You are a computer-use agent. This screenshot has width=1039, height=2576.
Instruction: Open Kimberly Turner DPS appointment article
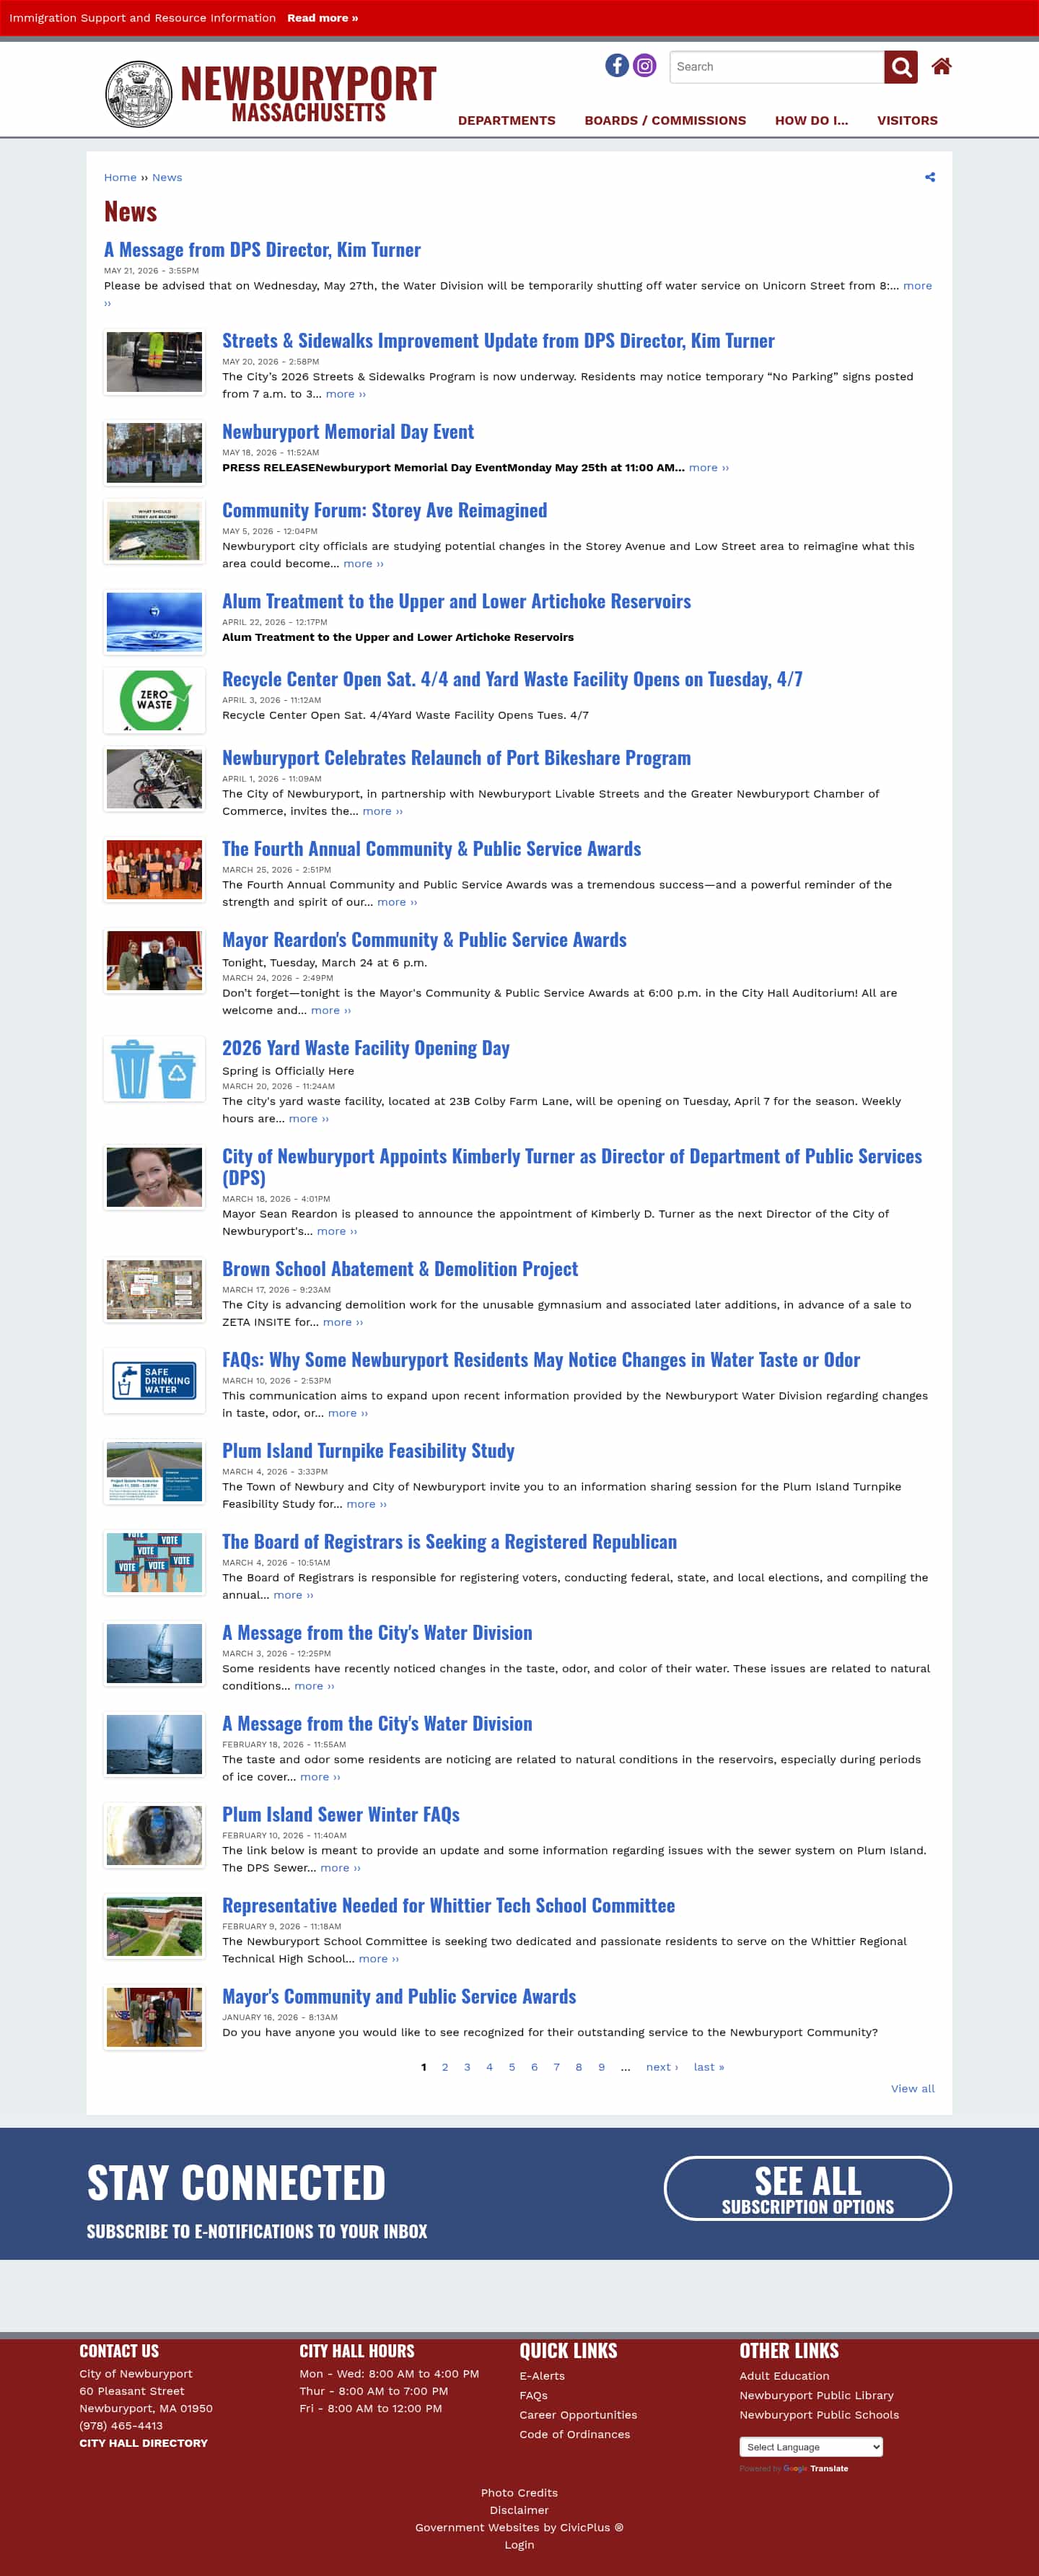tap(572, 1167)
